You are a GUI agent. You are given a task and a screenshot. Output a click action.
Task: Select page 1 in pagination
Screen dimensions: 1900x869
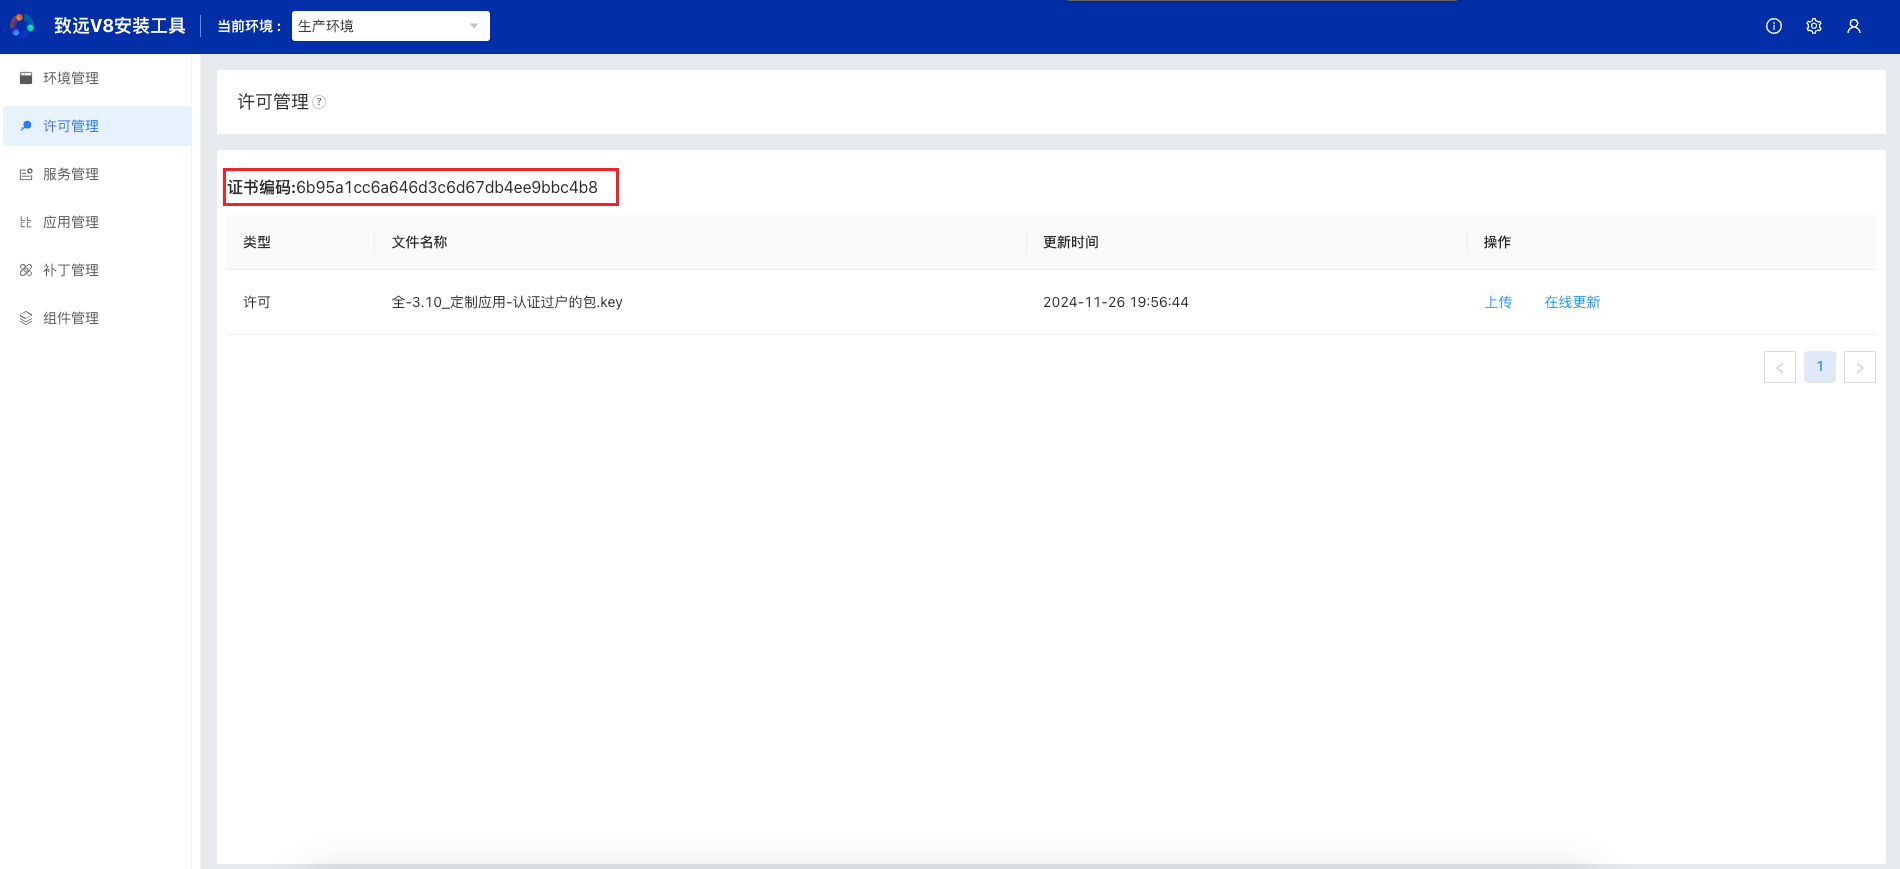click(1819, 367)
